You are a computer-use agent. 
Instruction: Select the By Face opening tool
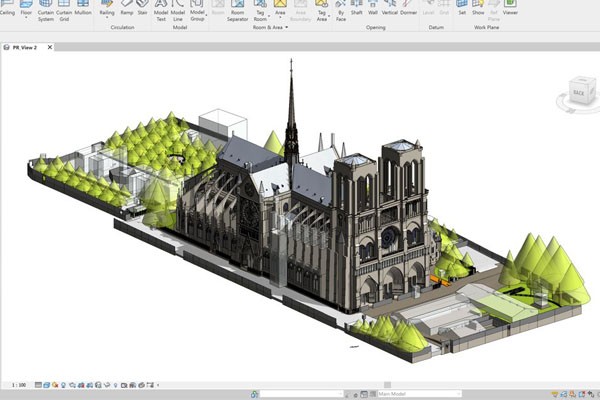tap(341, 11)
